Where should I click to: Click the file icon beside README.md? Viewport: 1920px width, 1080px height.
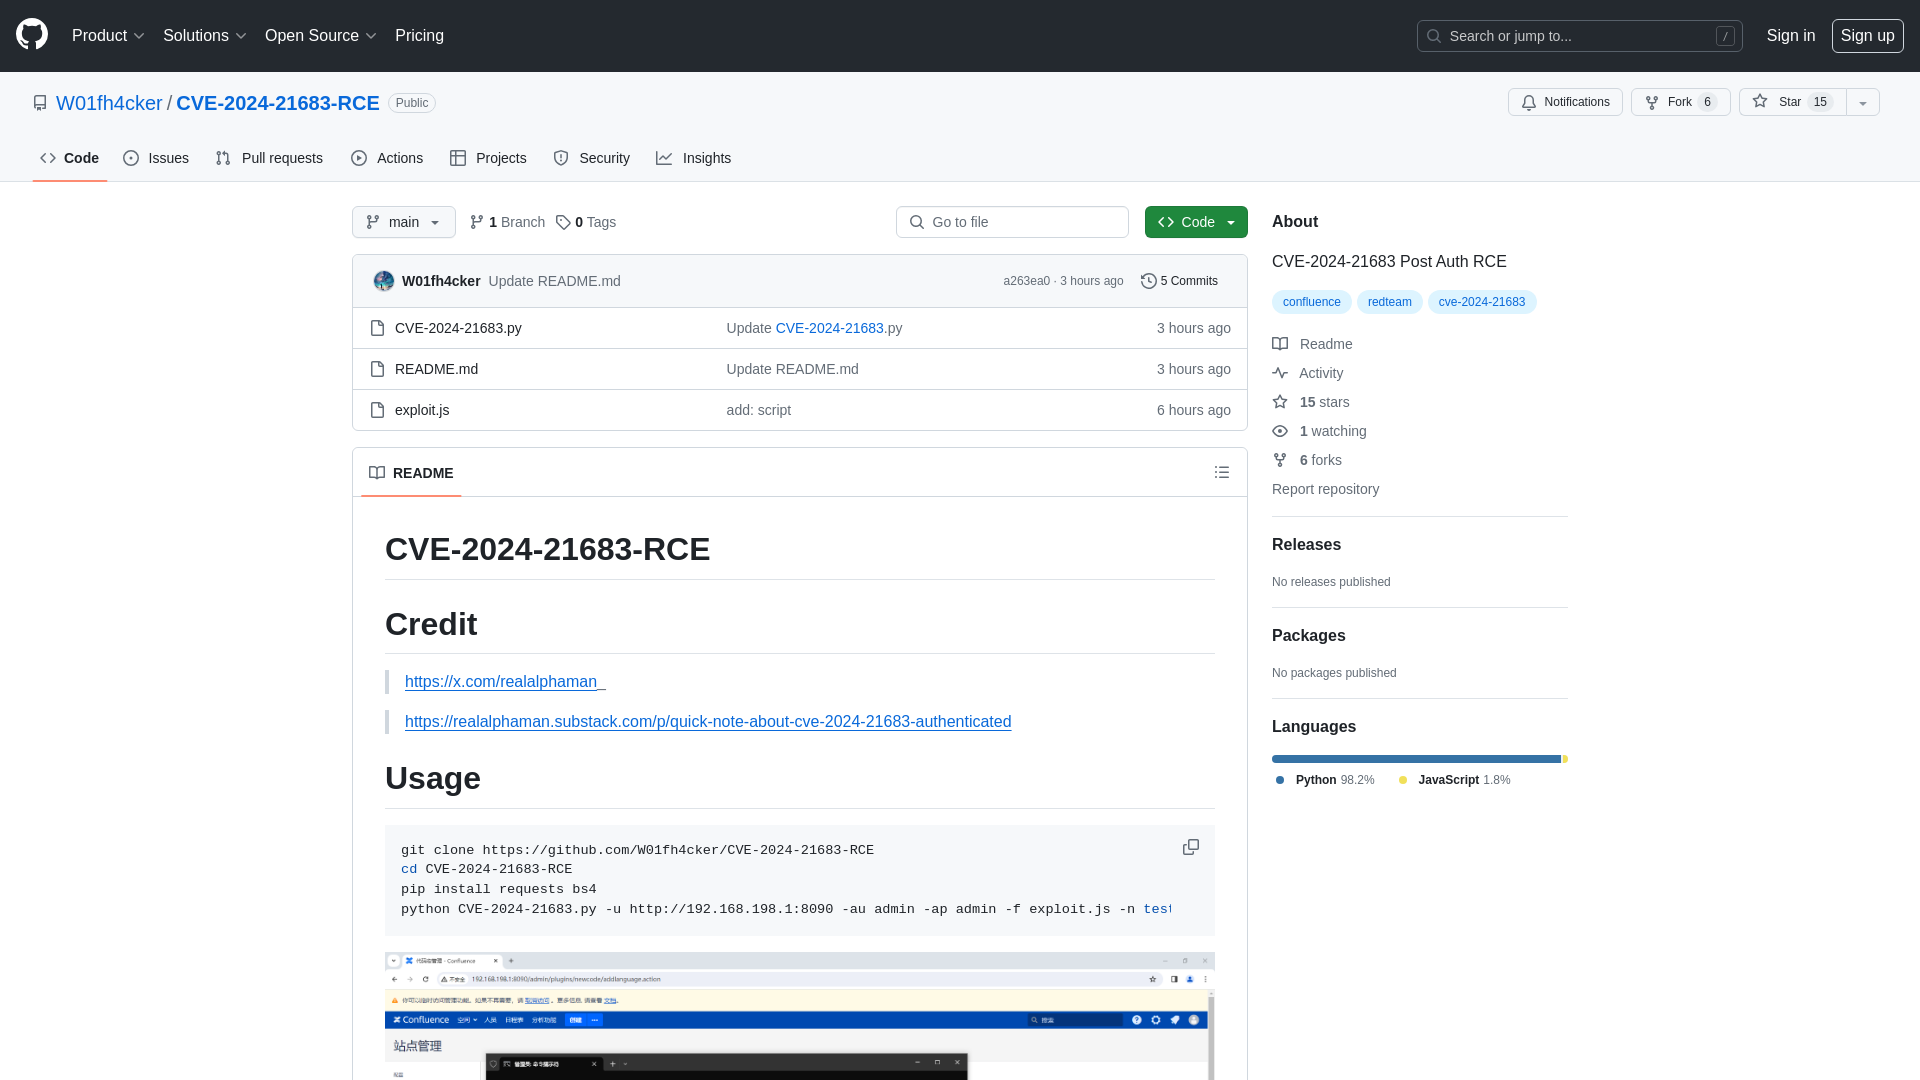377,369
